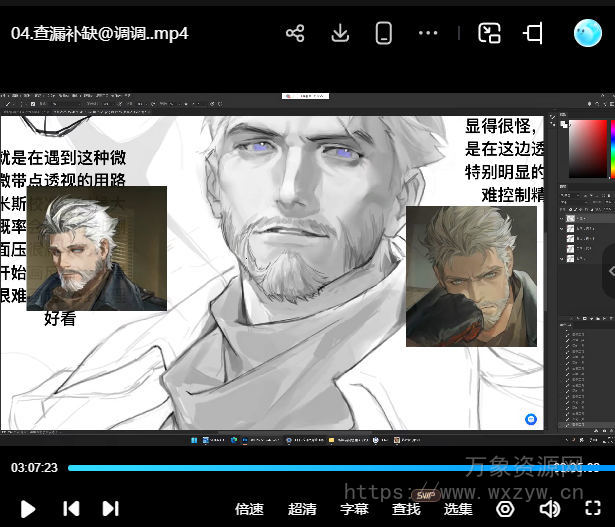Image resolution: width=615 pixels, height=527 pixels.
Task: Download the video using the download icon
Action: [340, 34]
